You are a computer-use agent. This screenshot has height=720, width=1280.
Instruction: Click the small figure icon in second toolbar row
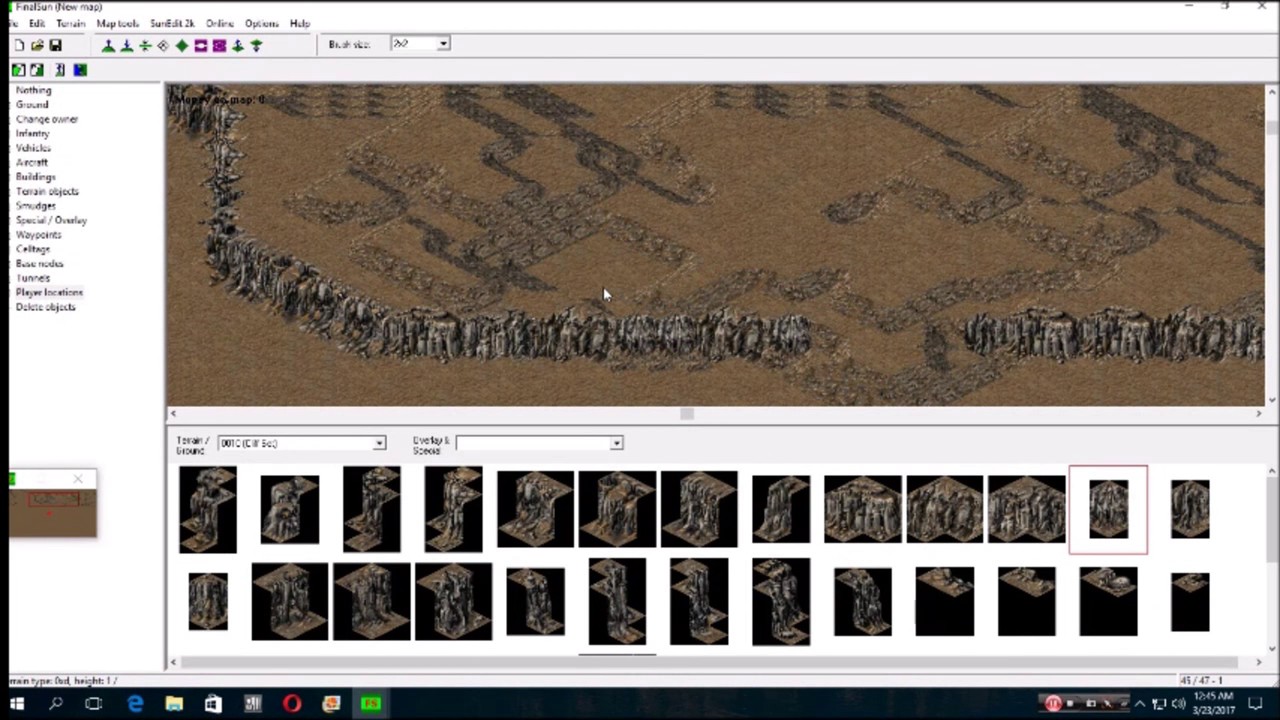tap(59, 70)
